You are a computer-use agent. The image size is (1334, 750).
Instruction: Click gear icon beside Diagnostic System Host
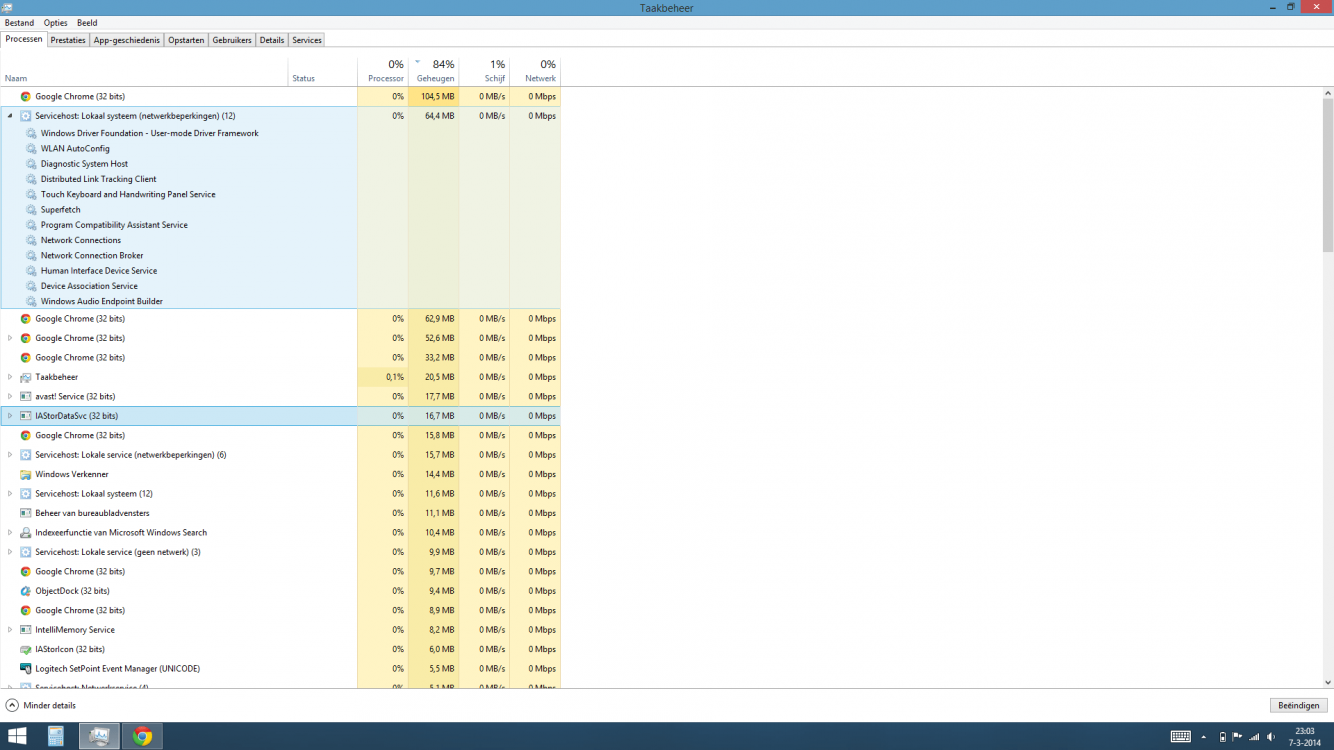[x=32, y=164]
